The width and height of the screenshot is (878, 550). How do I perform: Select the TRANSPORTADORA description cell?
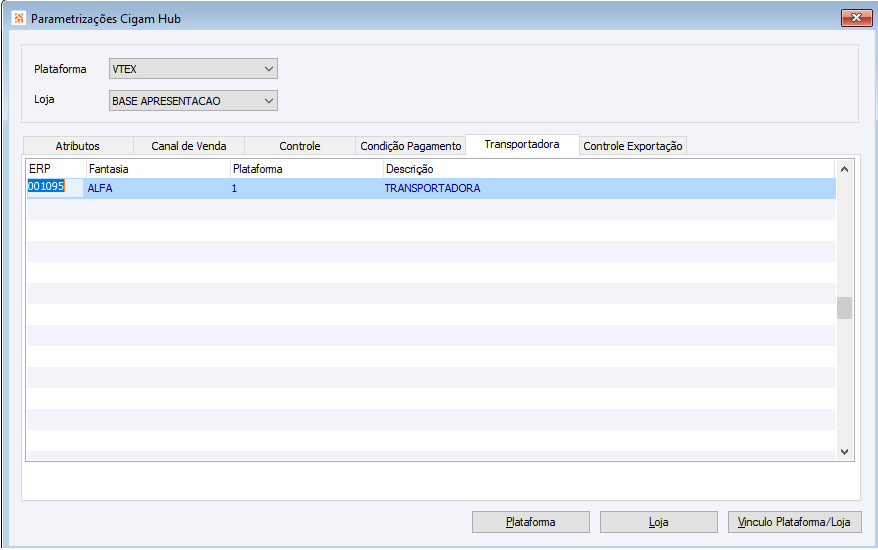[609, 188]
